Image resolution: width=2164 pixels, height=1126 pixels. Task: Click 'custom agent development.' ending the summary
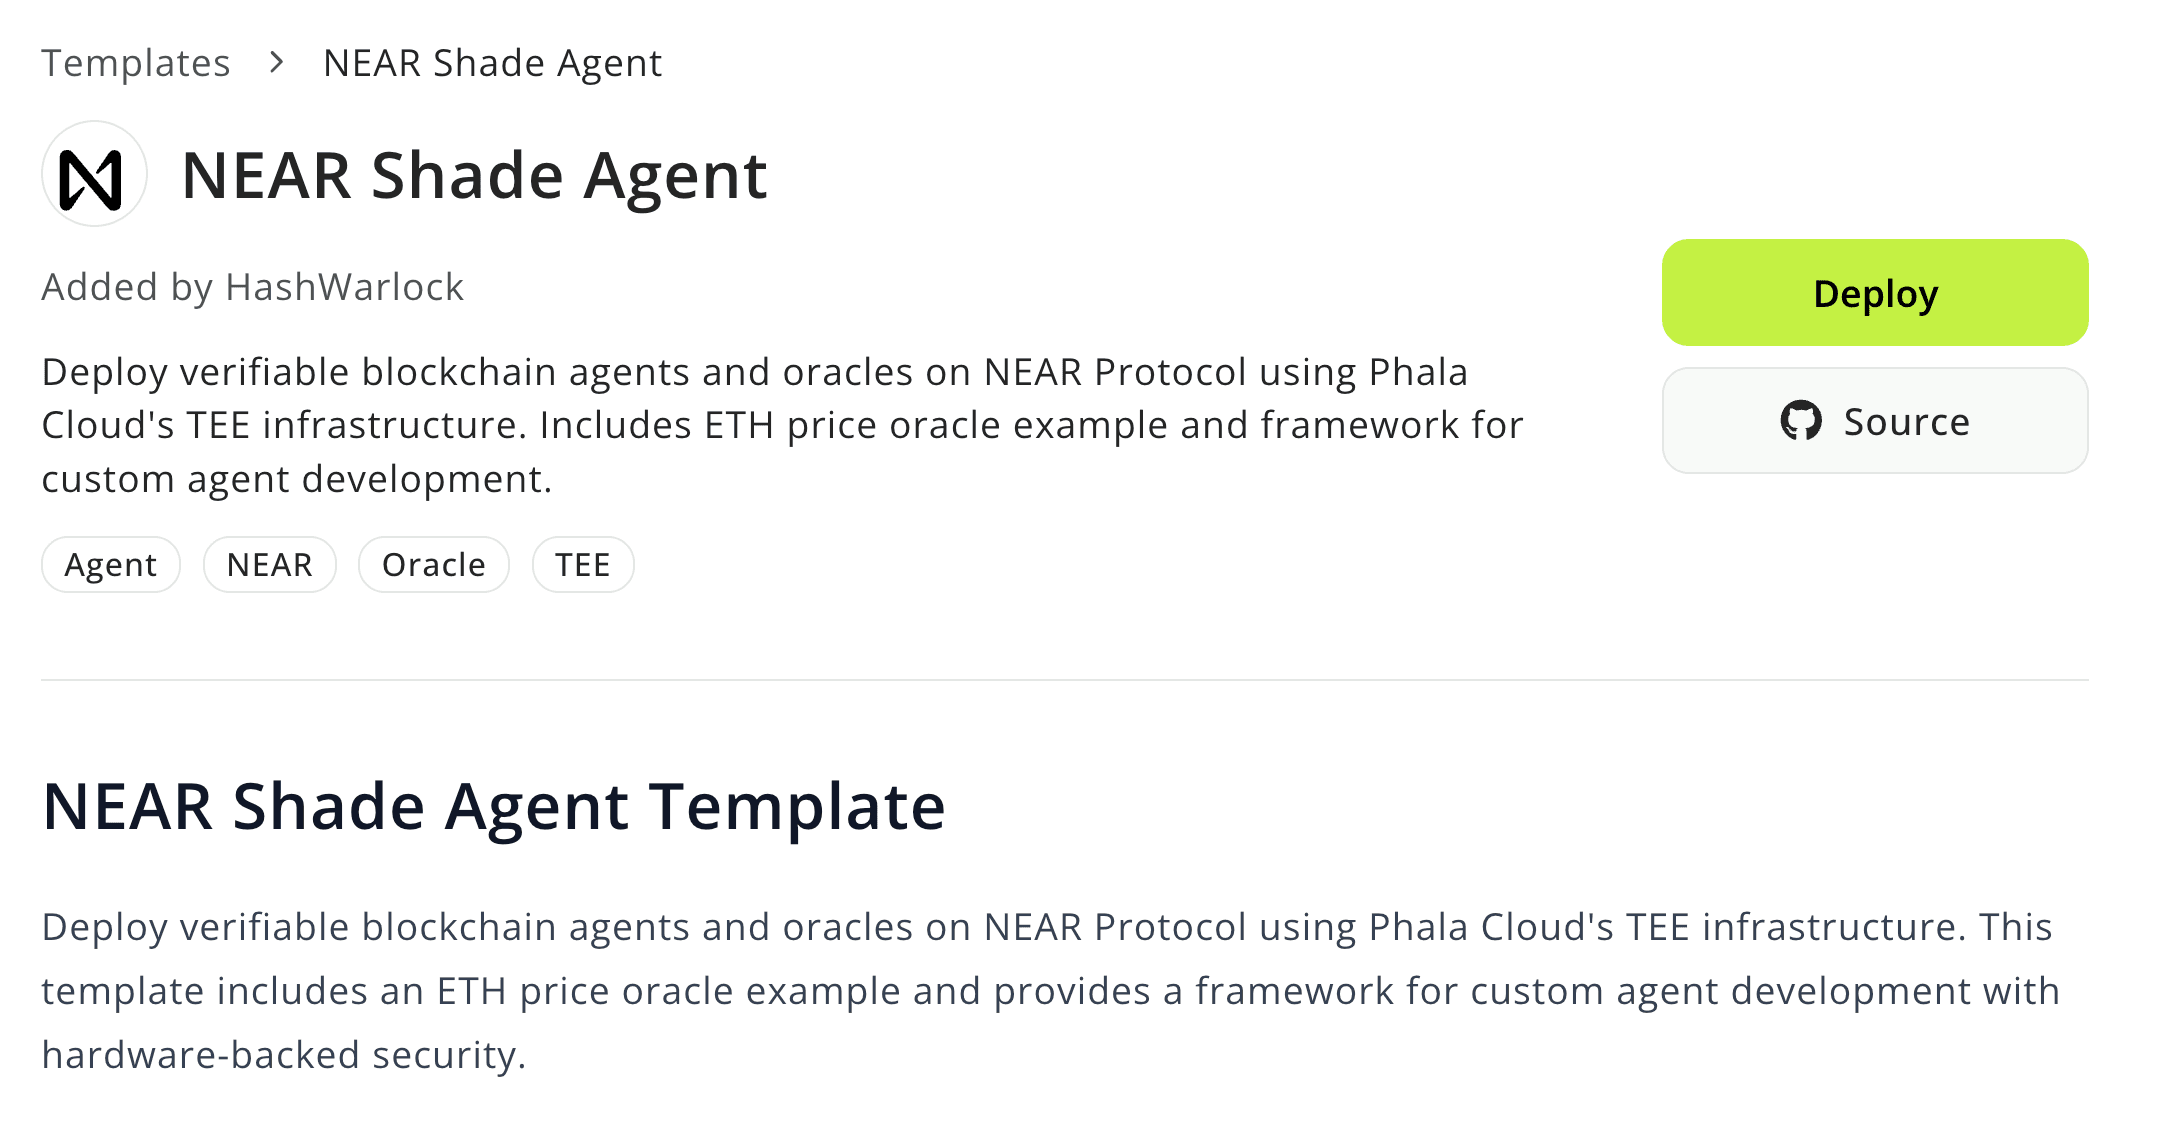point(297,479)
